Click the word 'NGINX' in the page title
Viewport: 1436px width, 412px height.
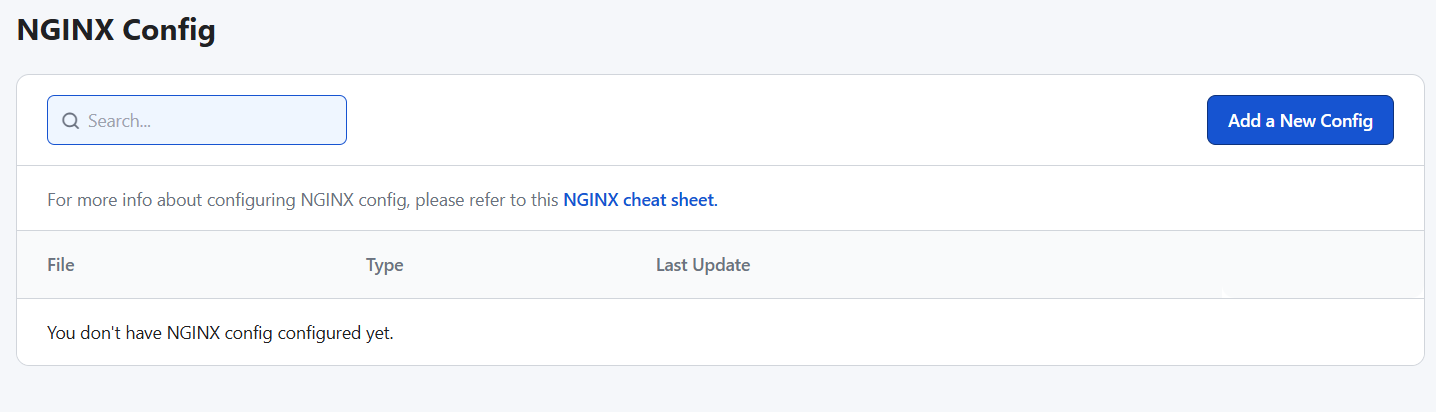[x=64, y=30]
